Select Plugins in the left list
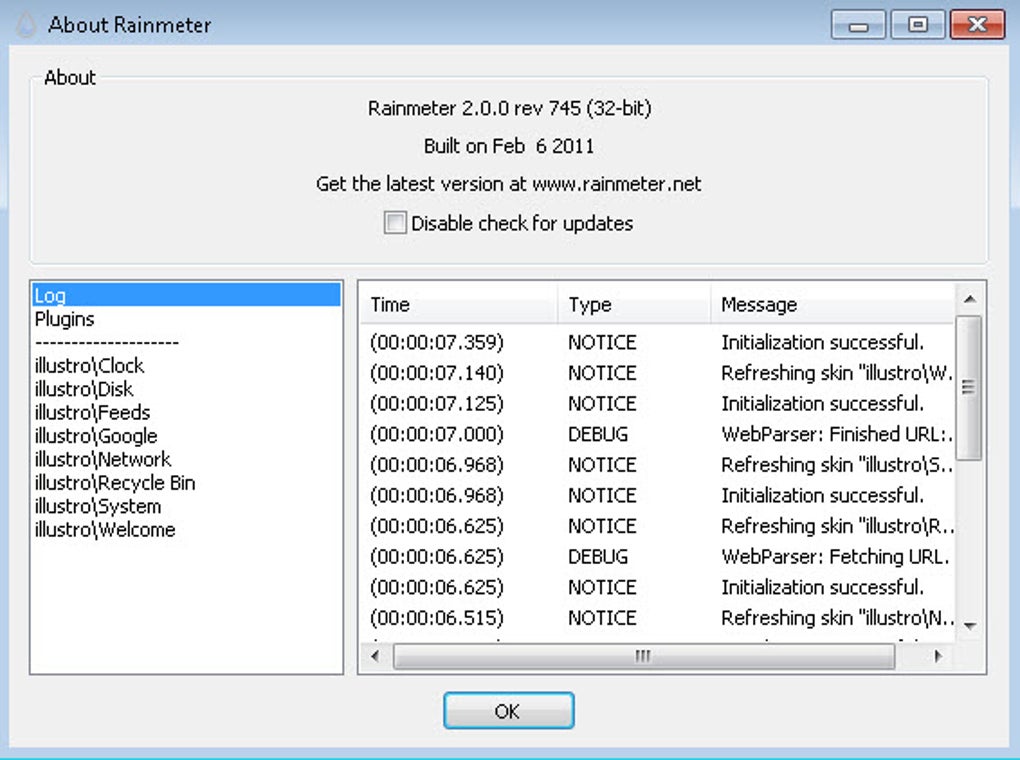 [x=186, y=319]
